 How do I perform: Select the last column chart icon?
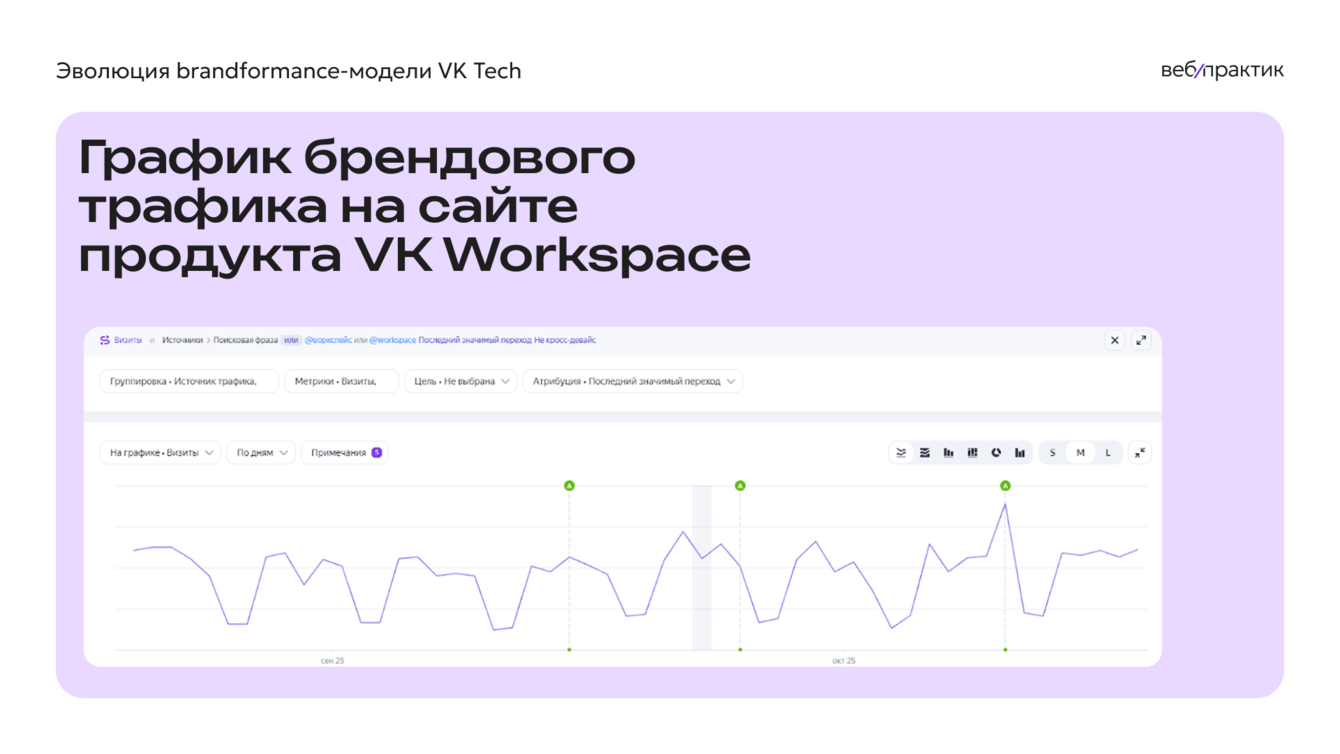tap(1020, 453)
